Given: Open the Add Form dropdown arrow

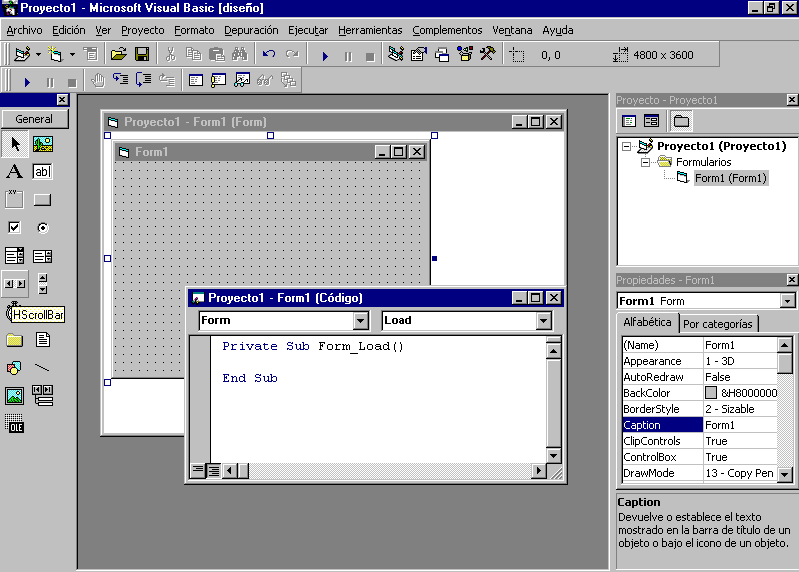Looking at the screenshot, I should point(72,54).
